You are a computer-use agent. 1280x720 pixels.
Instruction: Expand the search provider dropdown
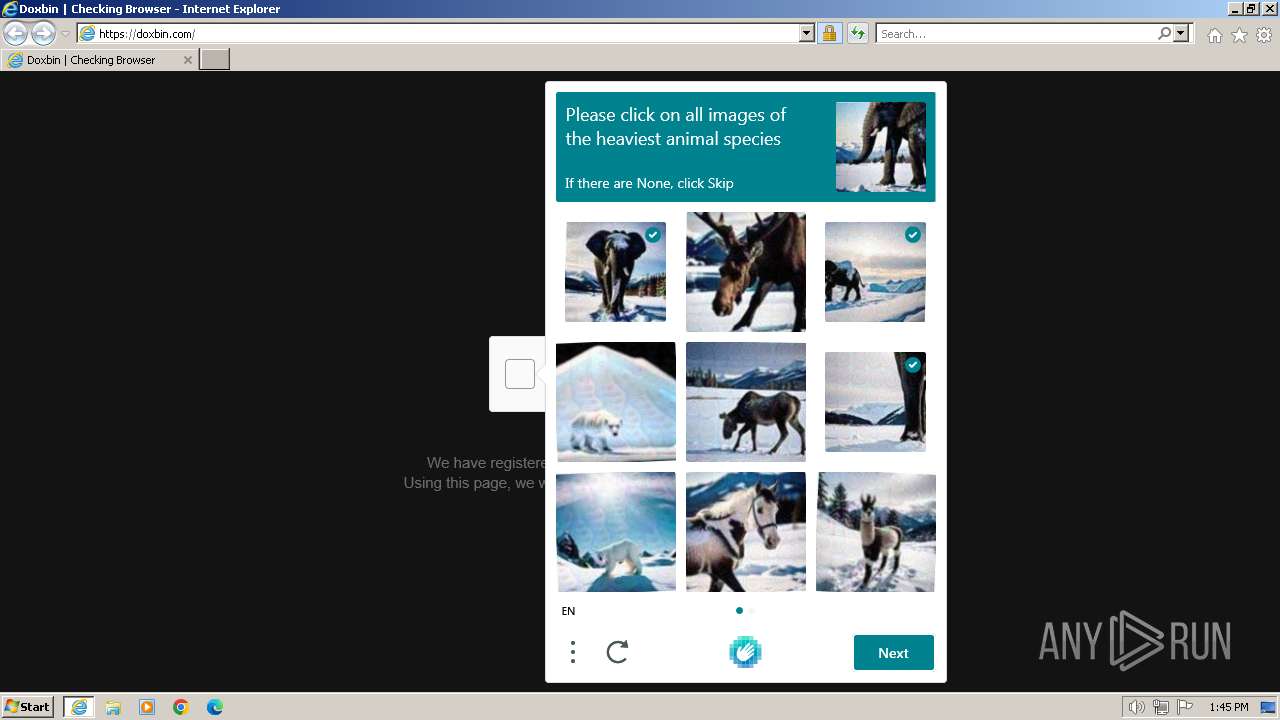click(1181, 34)
